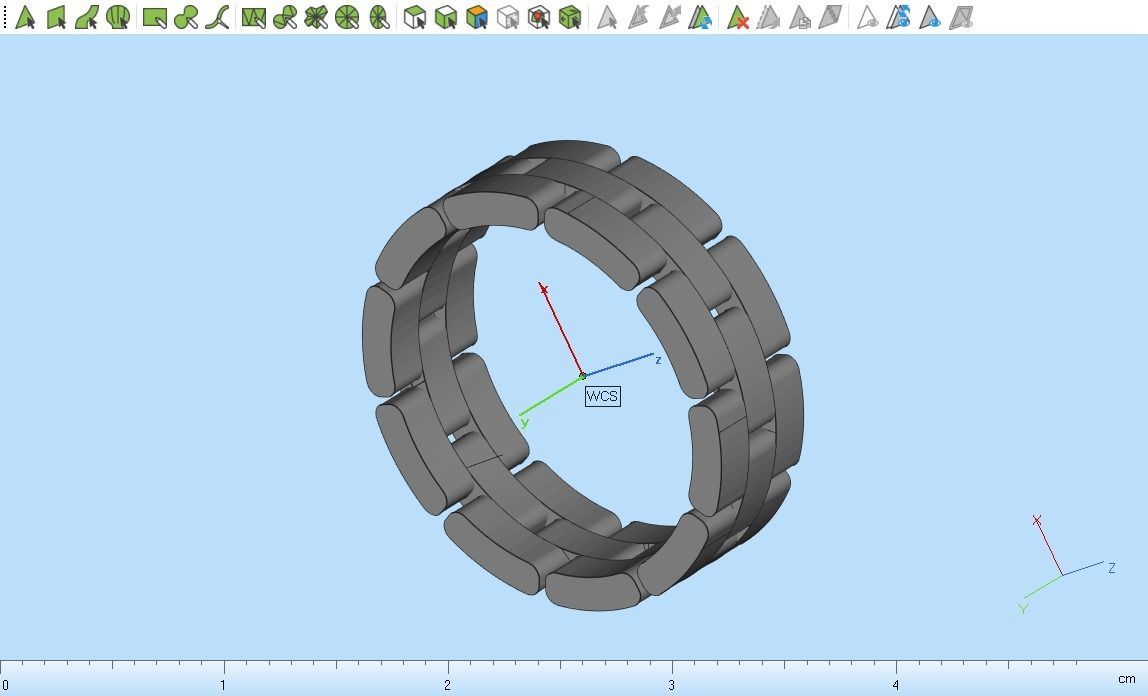Pick the cube with green top icon
Screen dimensions: 1148x696
coord(415,18)
